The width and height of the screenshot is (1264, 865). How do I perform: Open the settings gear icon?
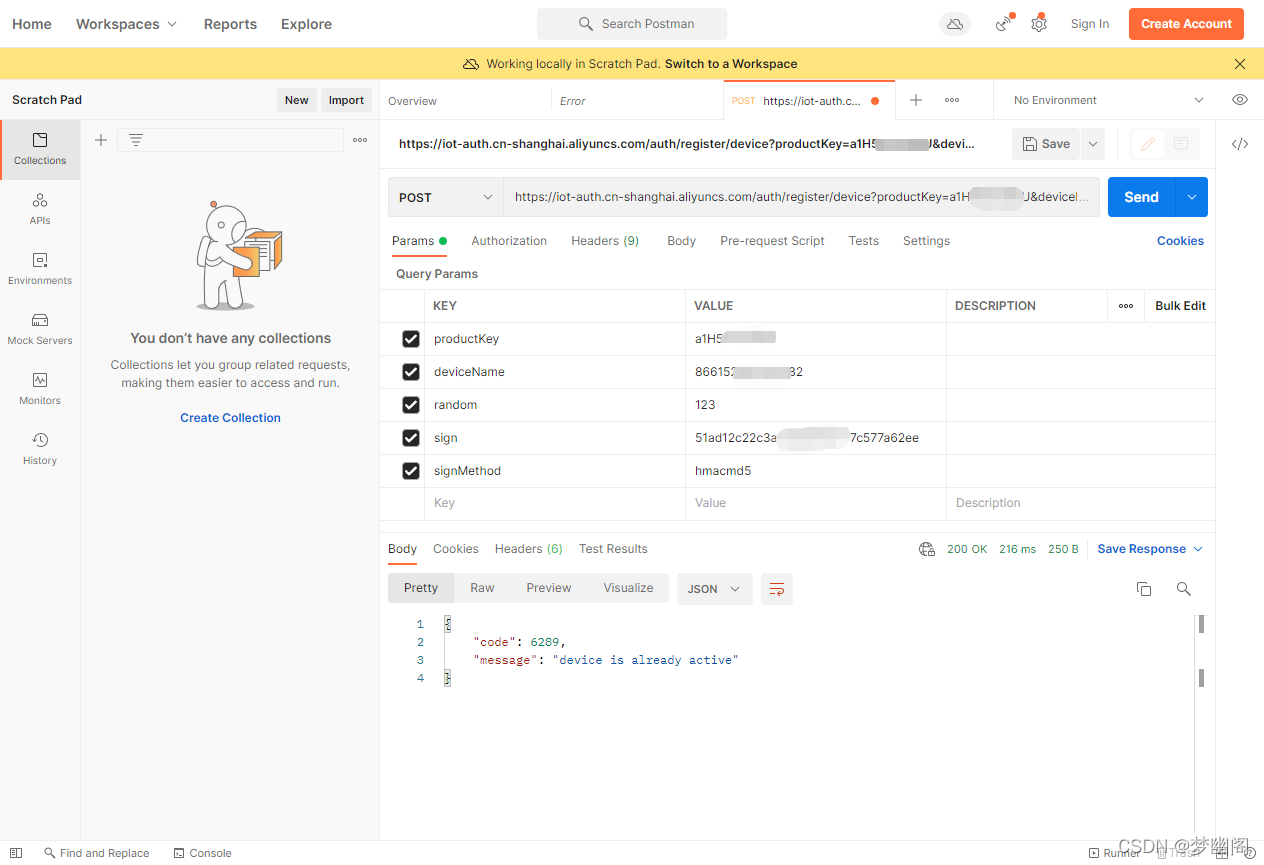point(1039,24)
